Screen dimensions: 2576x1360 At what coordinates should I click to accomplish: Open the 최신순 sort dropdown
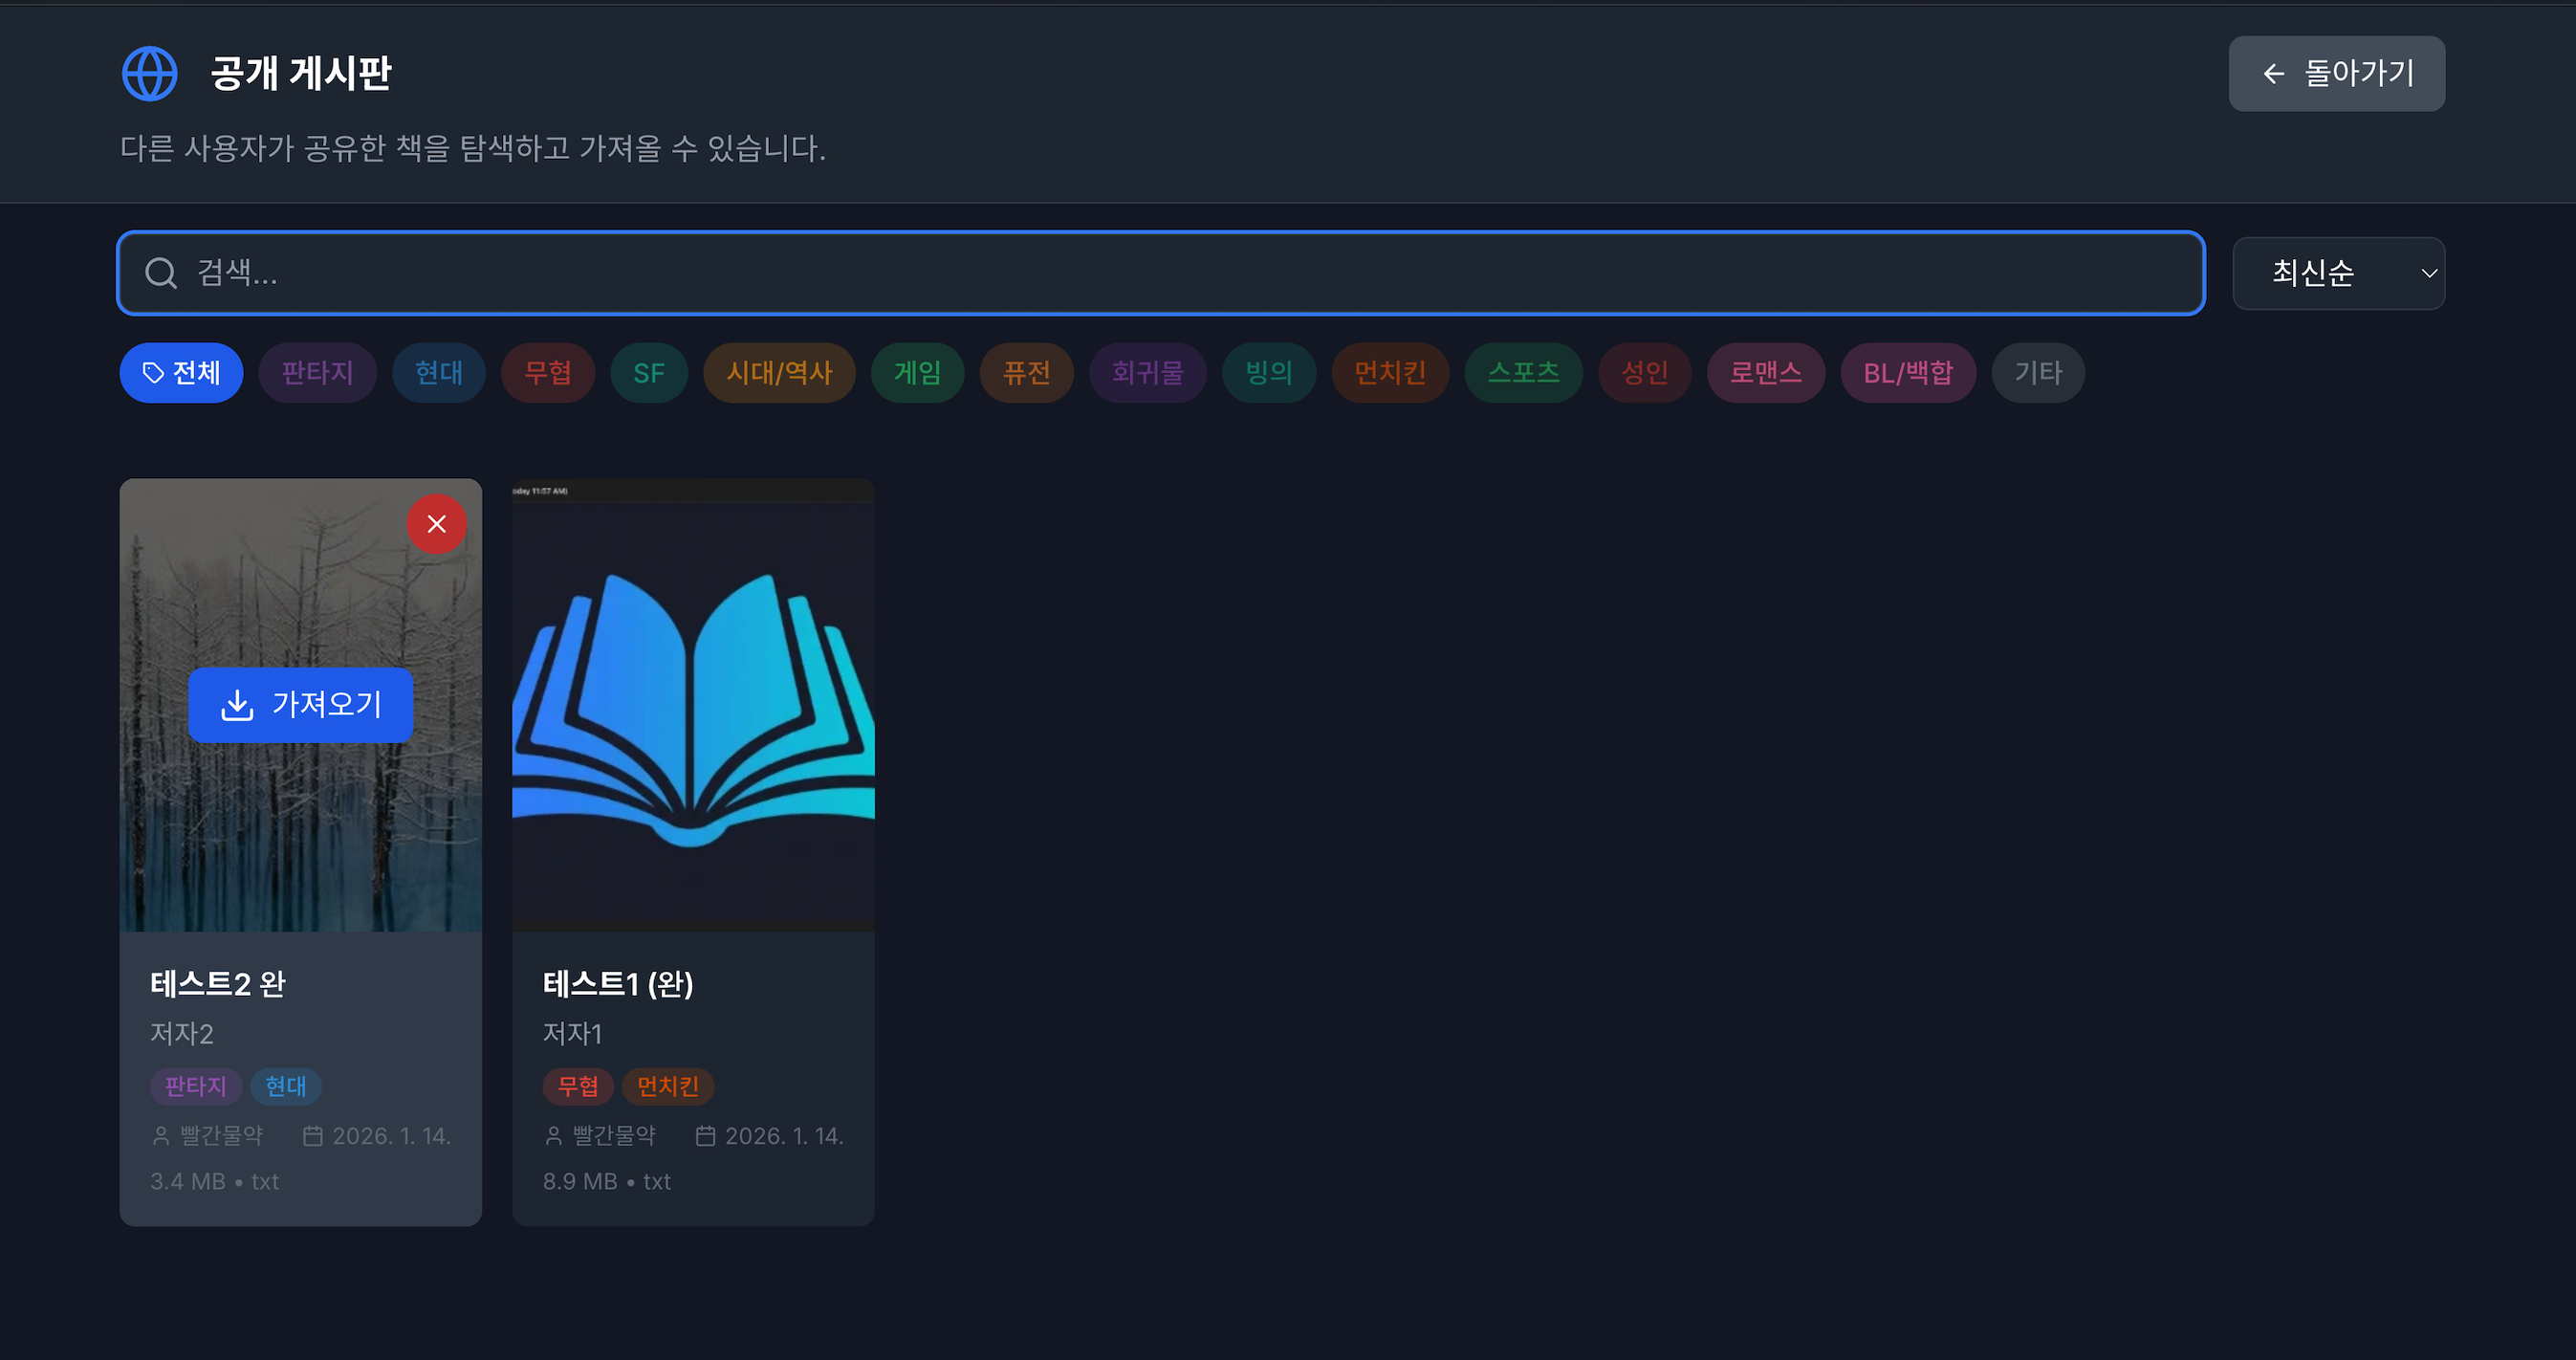pyautogui.click(x=2337, y=273)
